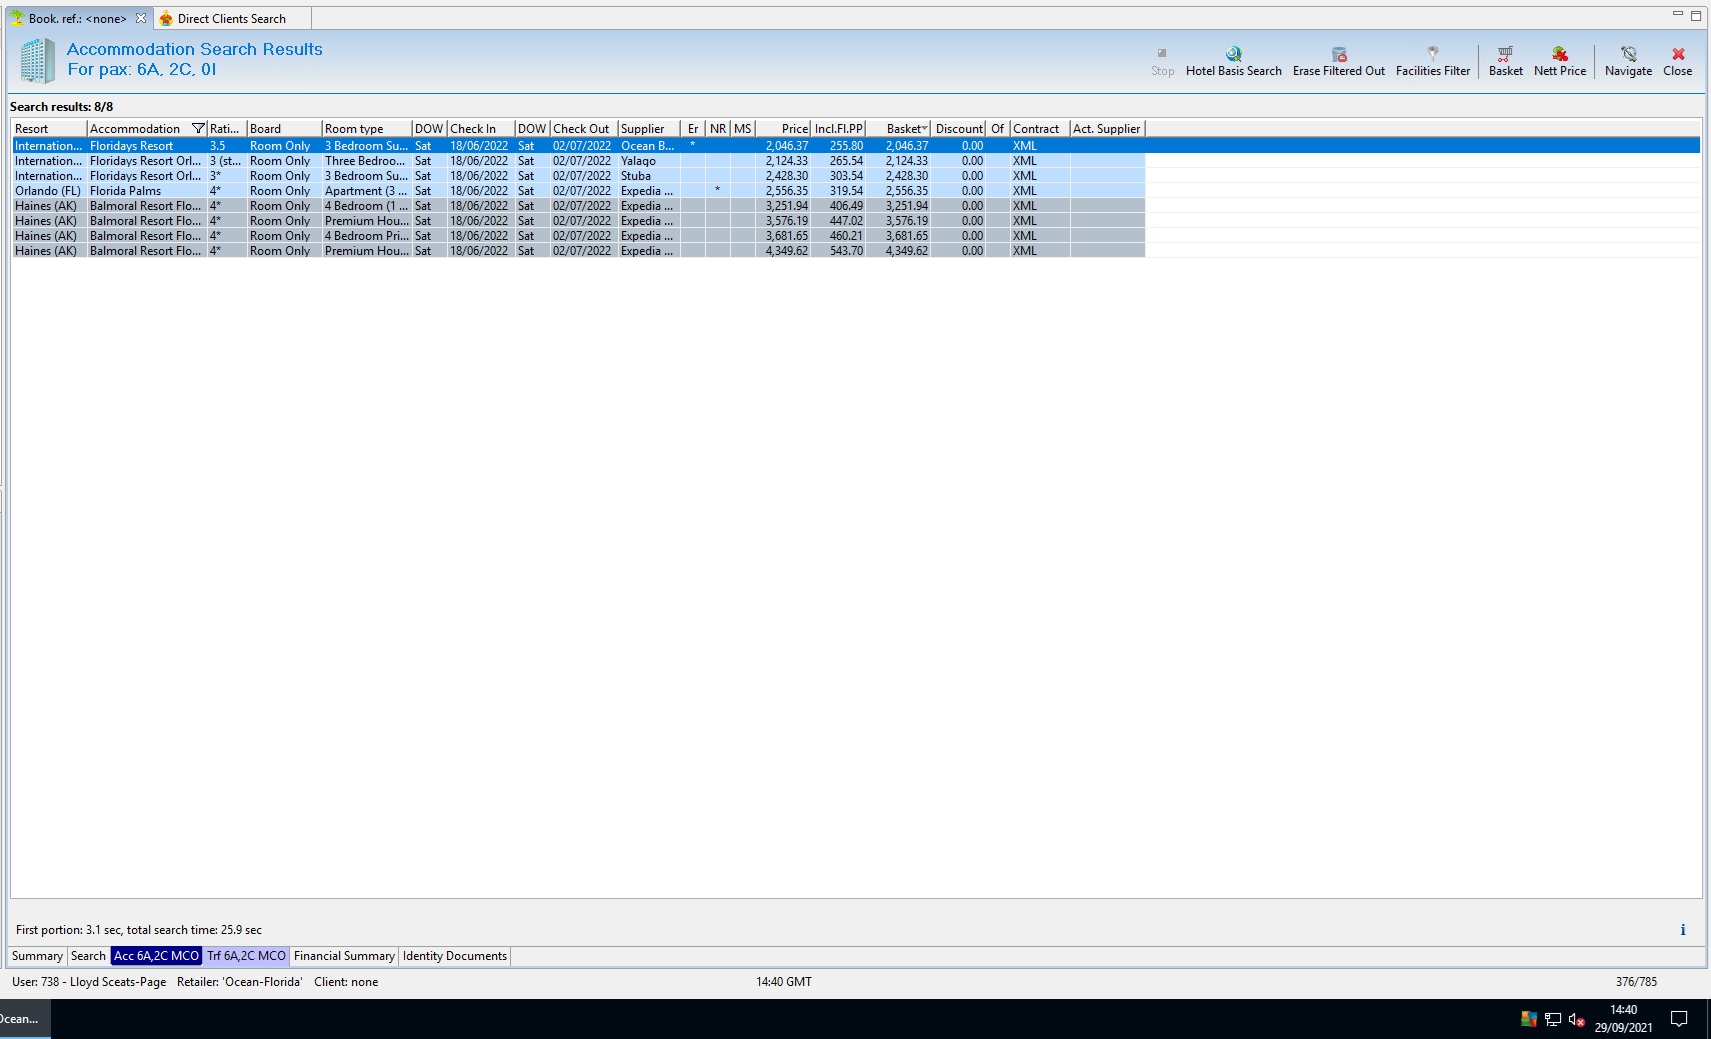Click the Orlando (FL) resort cell
The width and height of the screenshot is (1711, 1039).
[x=48, y=191]
